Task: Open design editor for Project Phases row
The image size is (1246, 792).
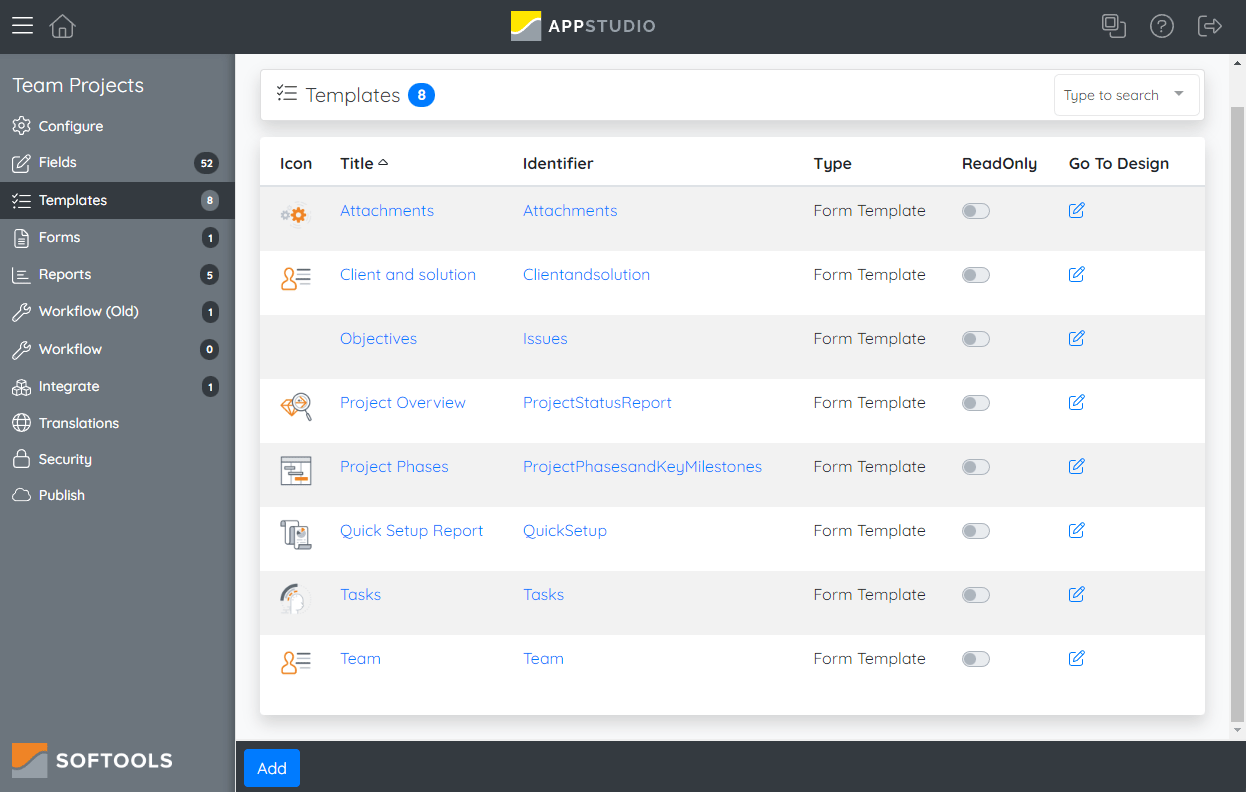Action: point(1077,466)
